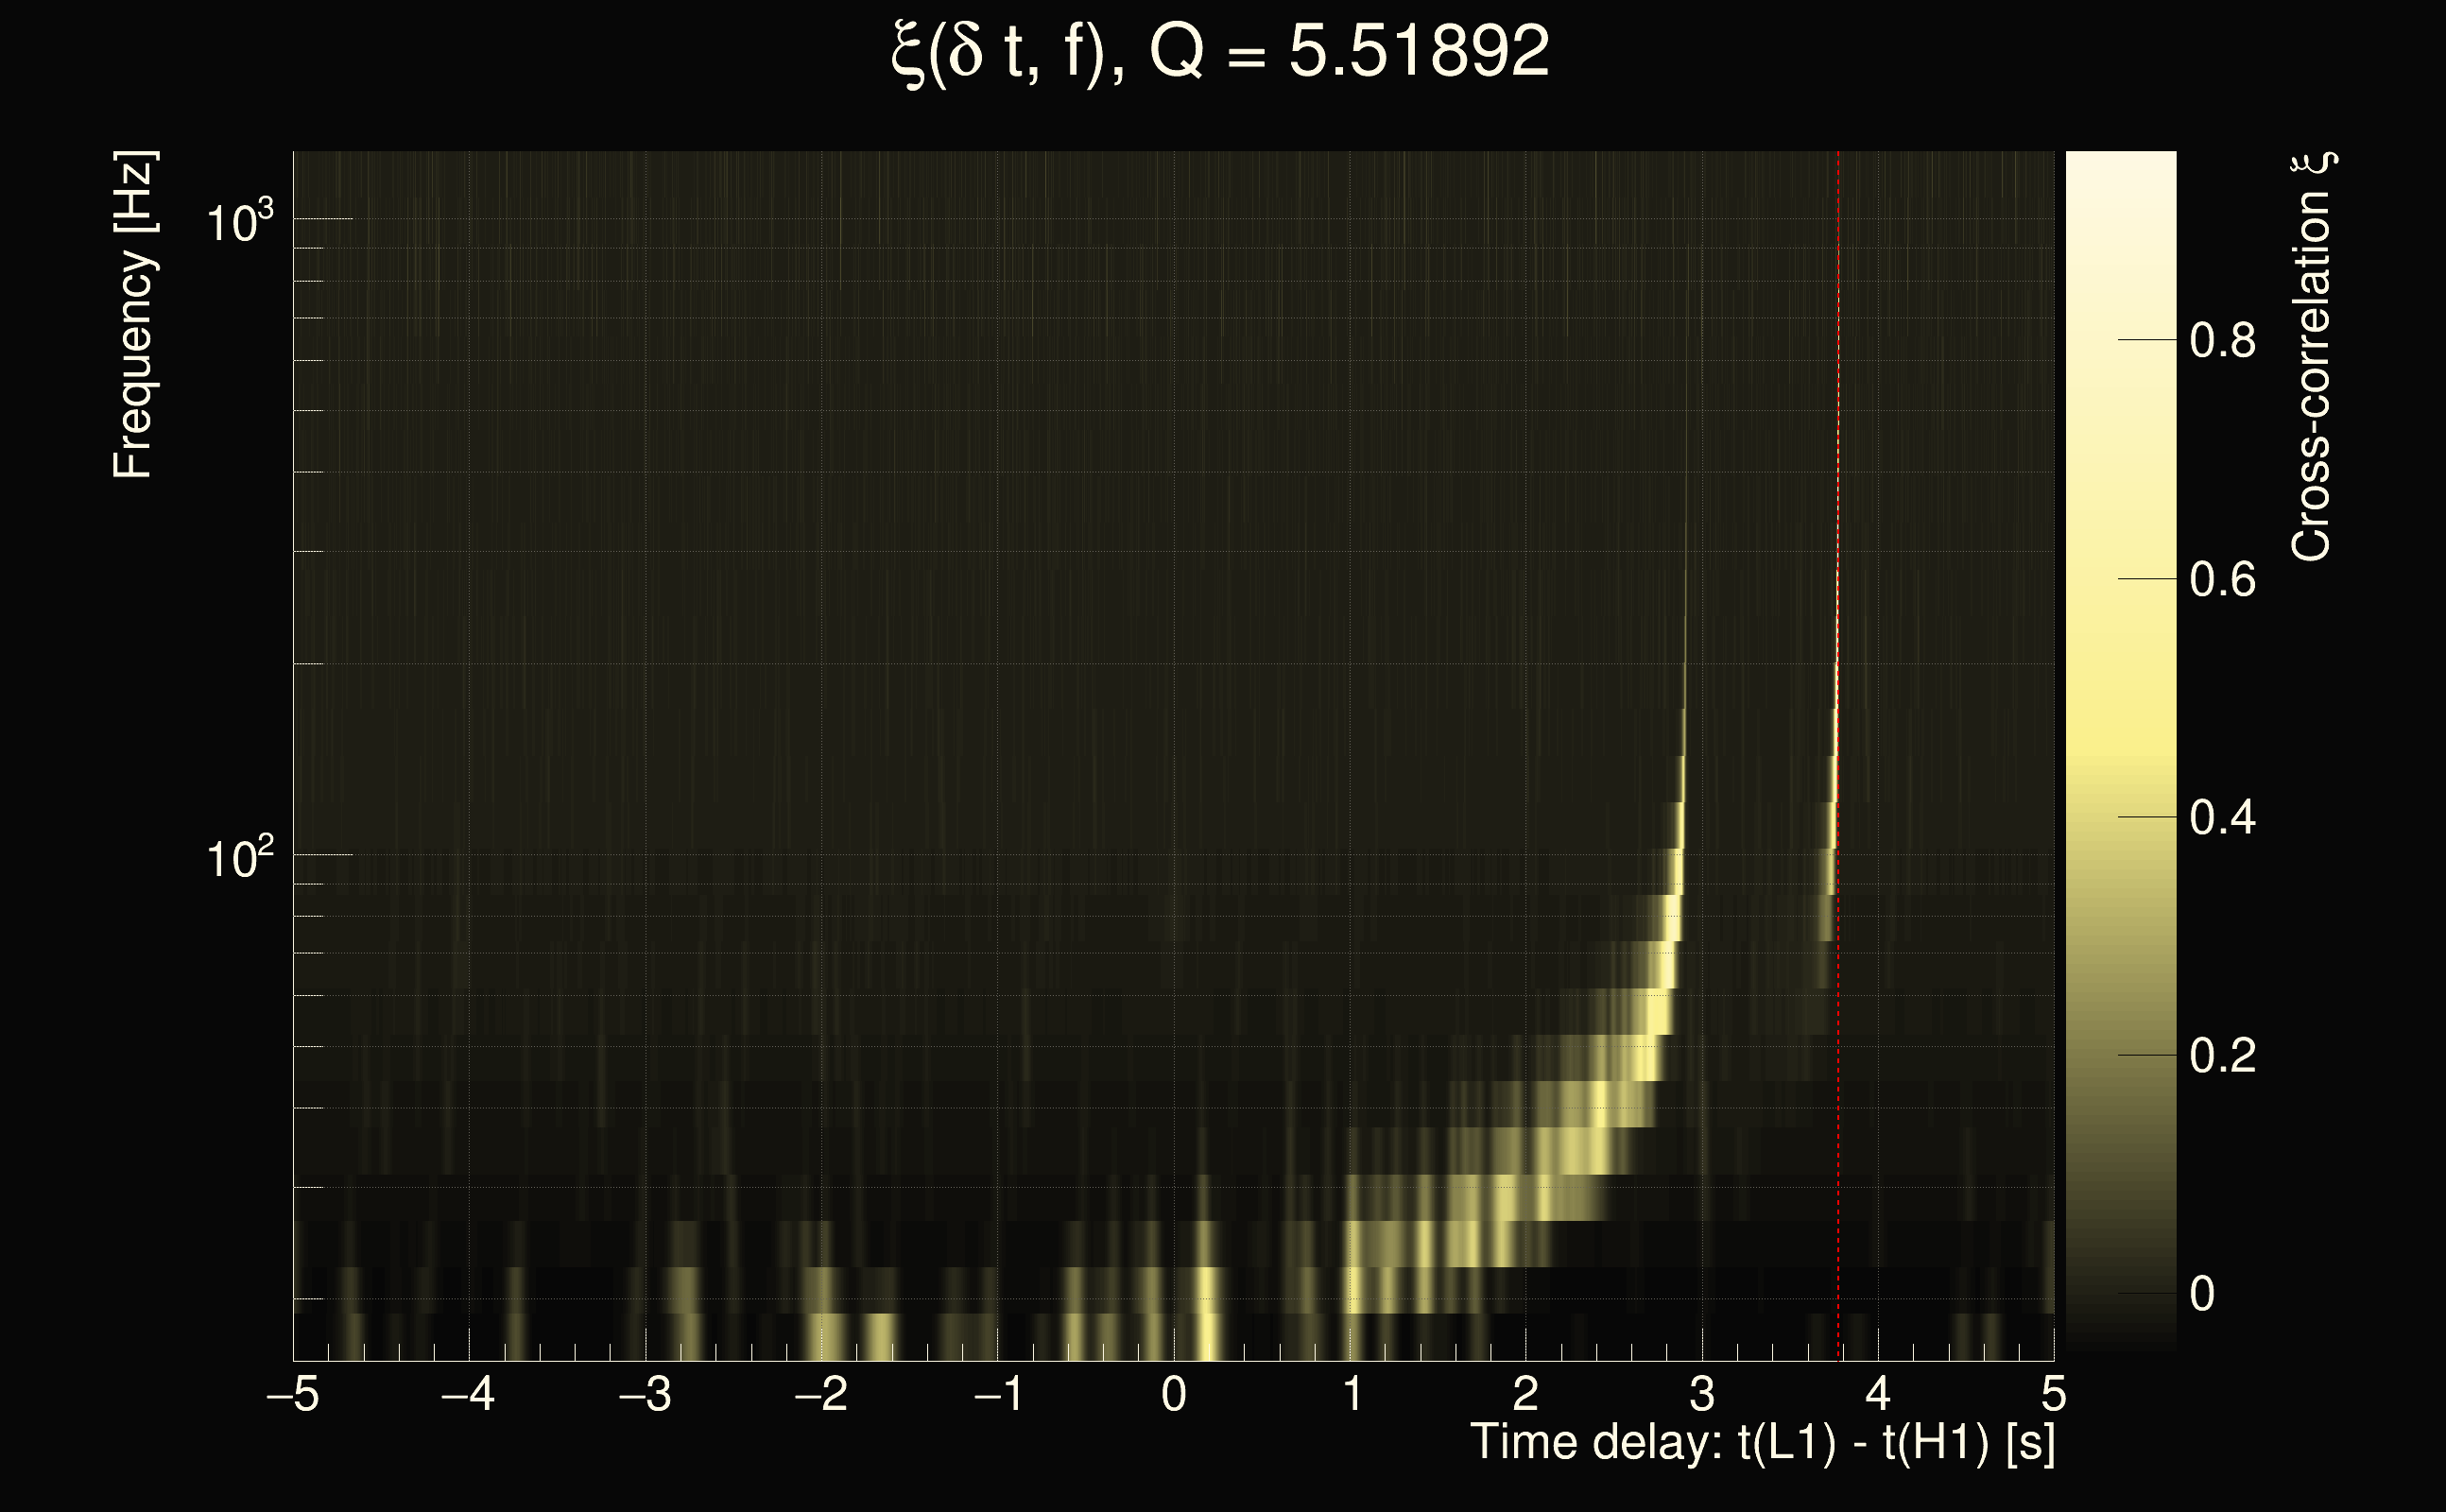2446x1512 pixels.
Task: Click the −2 tick on the time axis
Action: click(821, 1394)
